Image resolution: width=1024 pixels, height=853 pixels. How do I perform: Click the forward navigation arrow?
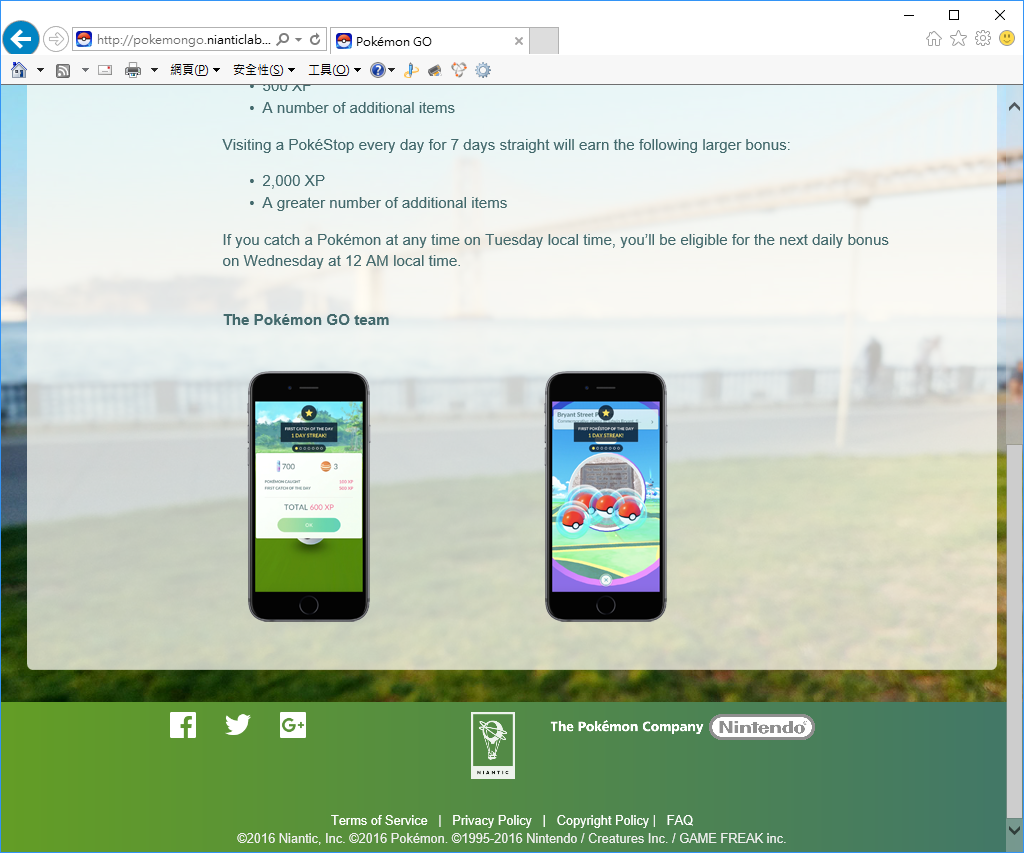tap(56, 39)
